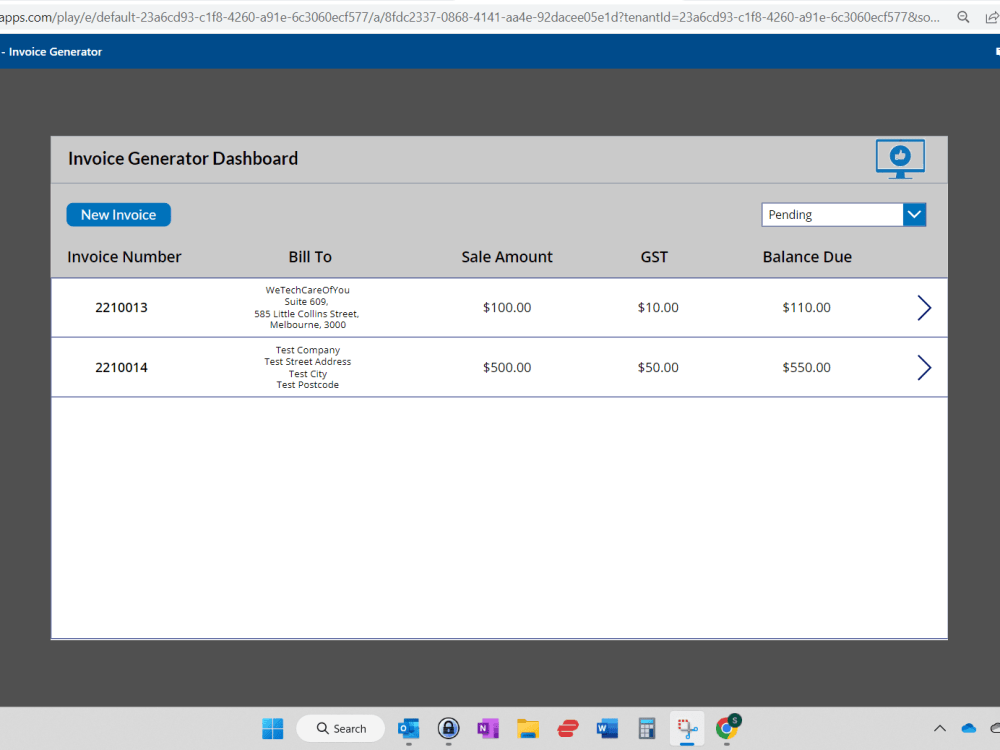
Task: Open OneNote from the taskbar
Action: [x=488, y=729]
